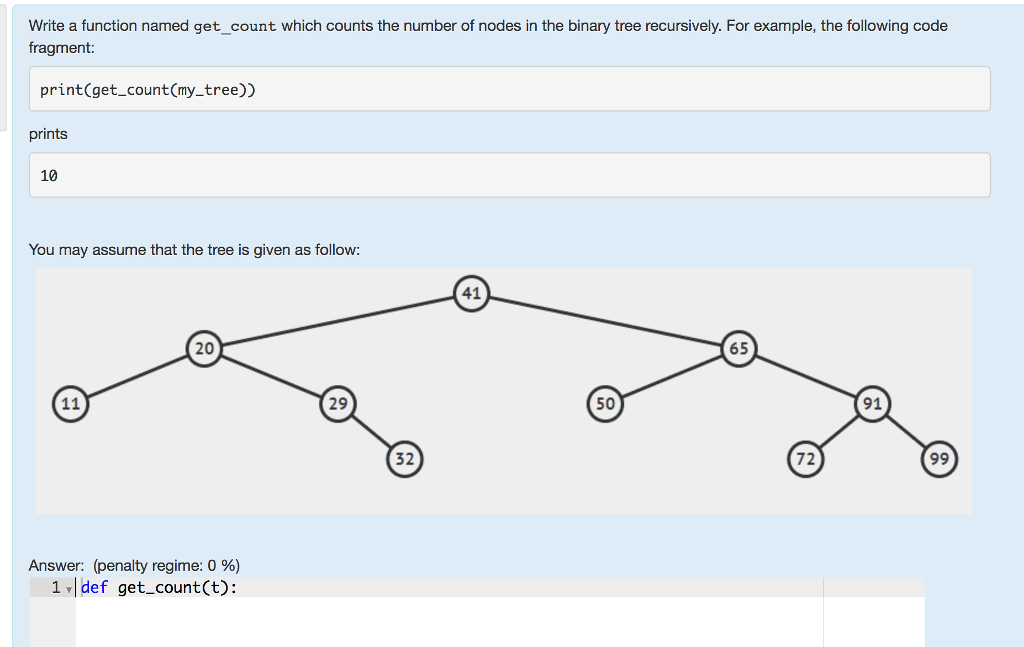Viewport: 1024px width, 647px height.
Task: Click the root node labeled 41
Action: tap(470, 294)
